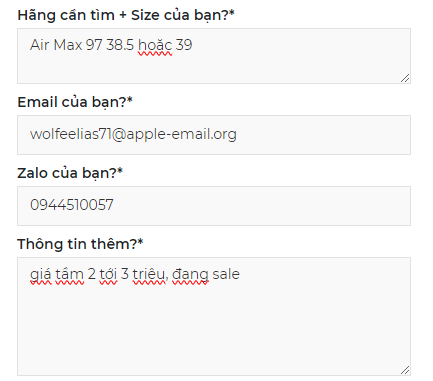
Task: Click the "Thông tin thêm?" label
Action: [80, 244]
